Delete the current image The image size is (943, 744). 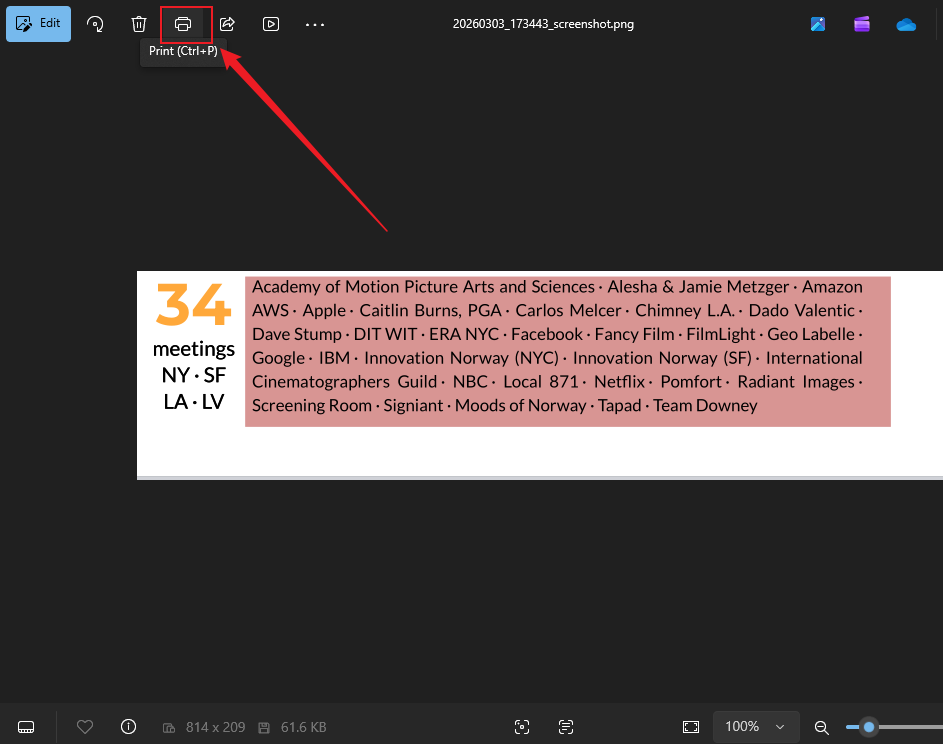pyautogui.click(x=139, y=24)
